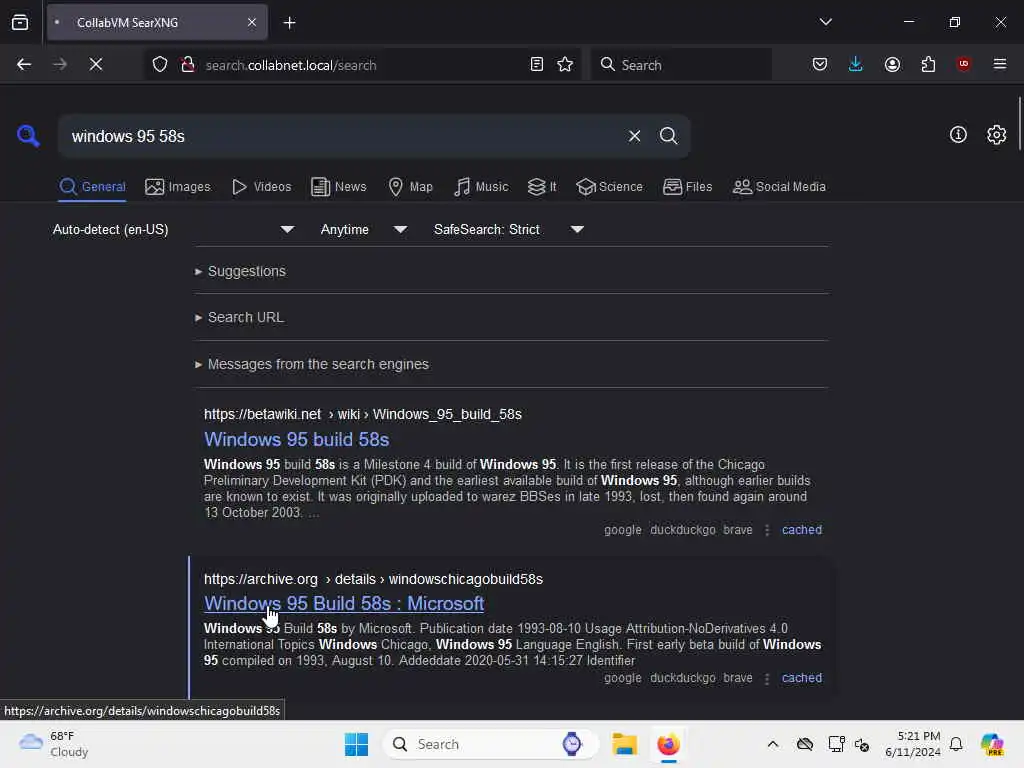The image size is (1024, 768).
Task: Open the Copilot preview icon
Action: click(x=992, y=744)
